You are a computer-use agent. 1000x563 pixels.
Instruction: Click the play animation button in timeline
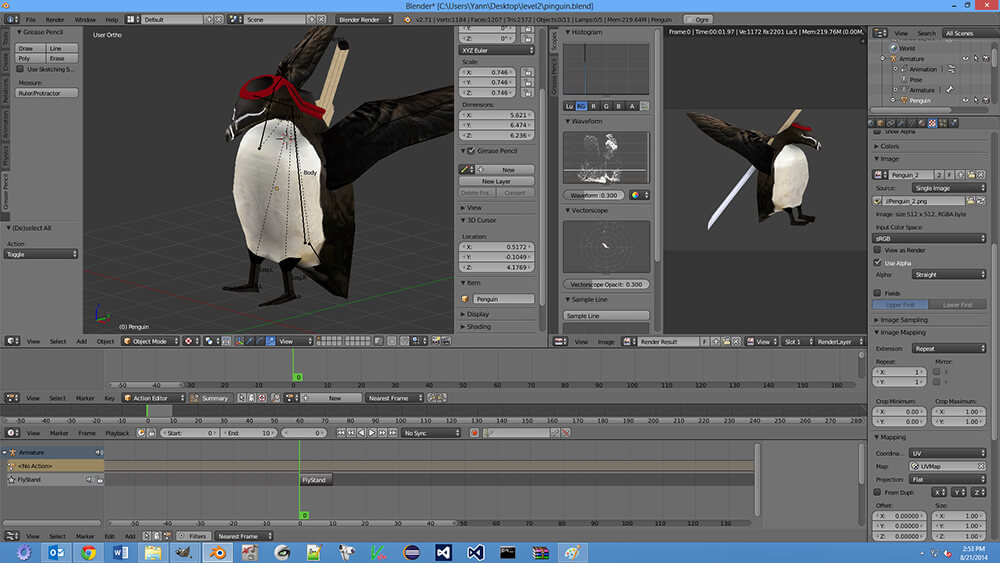point(372,433)
